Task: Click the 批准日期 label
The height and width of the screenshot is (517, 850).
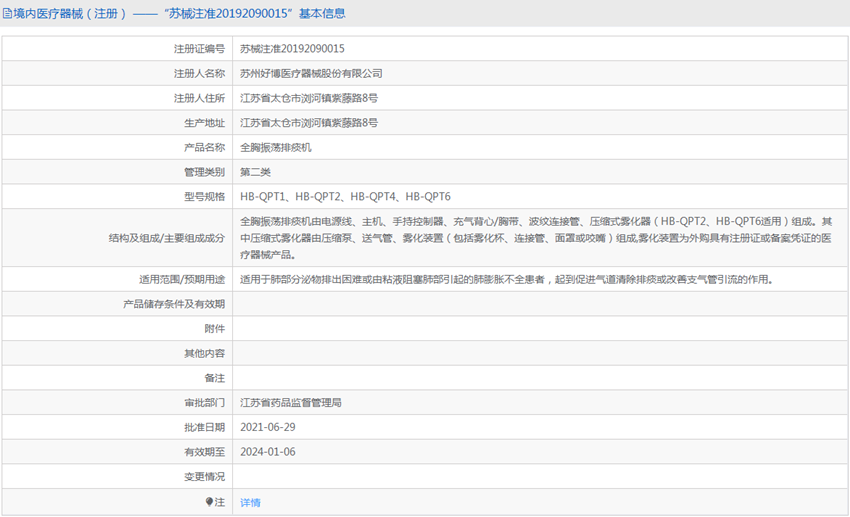Action: 204,427
